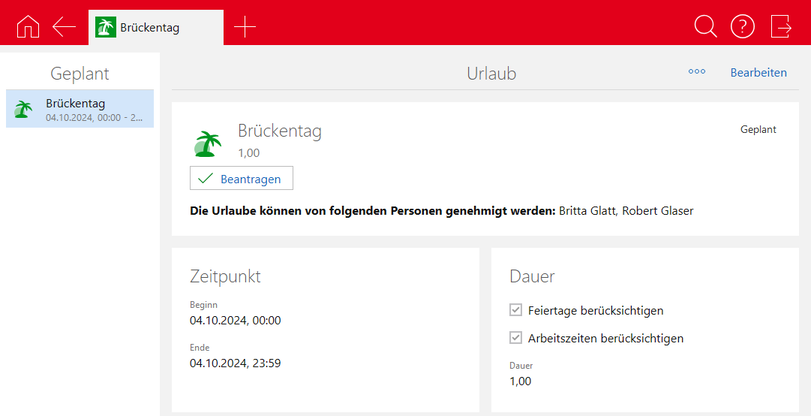Switch to the Brückentag tab
The image size is (811, 416).
click(150, 28)
